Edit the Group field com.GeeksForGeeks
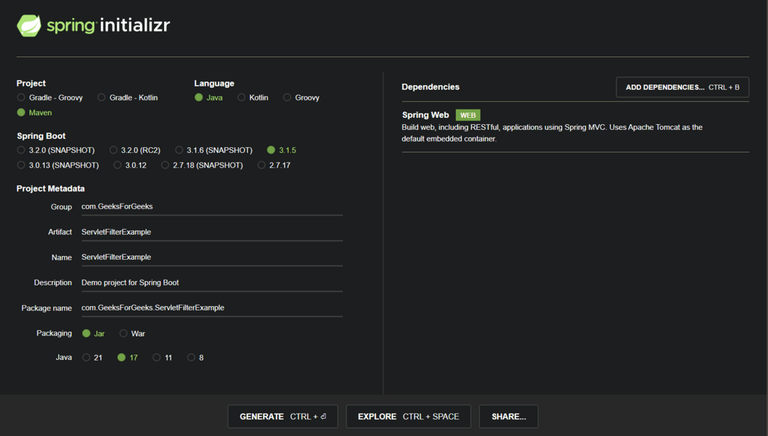The image size is (768, 436). 212,207
